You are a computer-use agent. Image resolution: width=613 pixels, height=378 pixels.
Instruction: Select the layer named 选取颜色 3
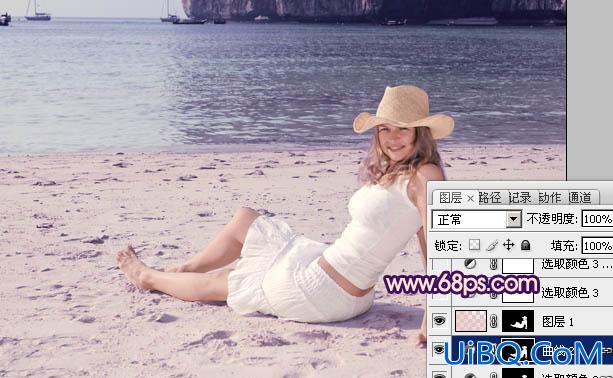pyautogui.click(x=570, y=293)
